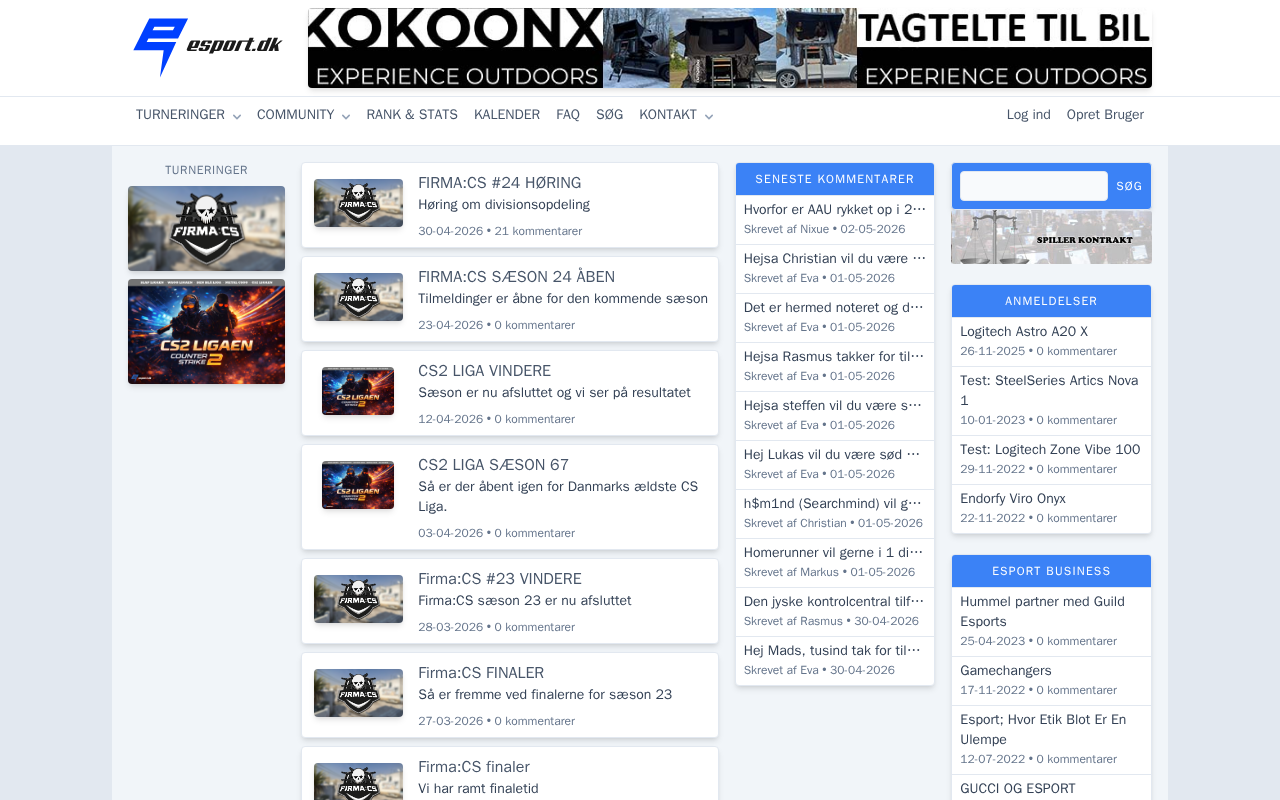Open the Kokoonx banner advertisement
Viewport: 1280px width, 800px height.
coord(730,48)
